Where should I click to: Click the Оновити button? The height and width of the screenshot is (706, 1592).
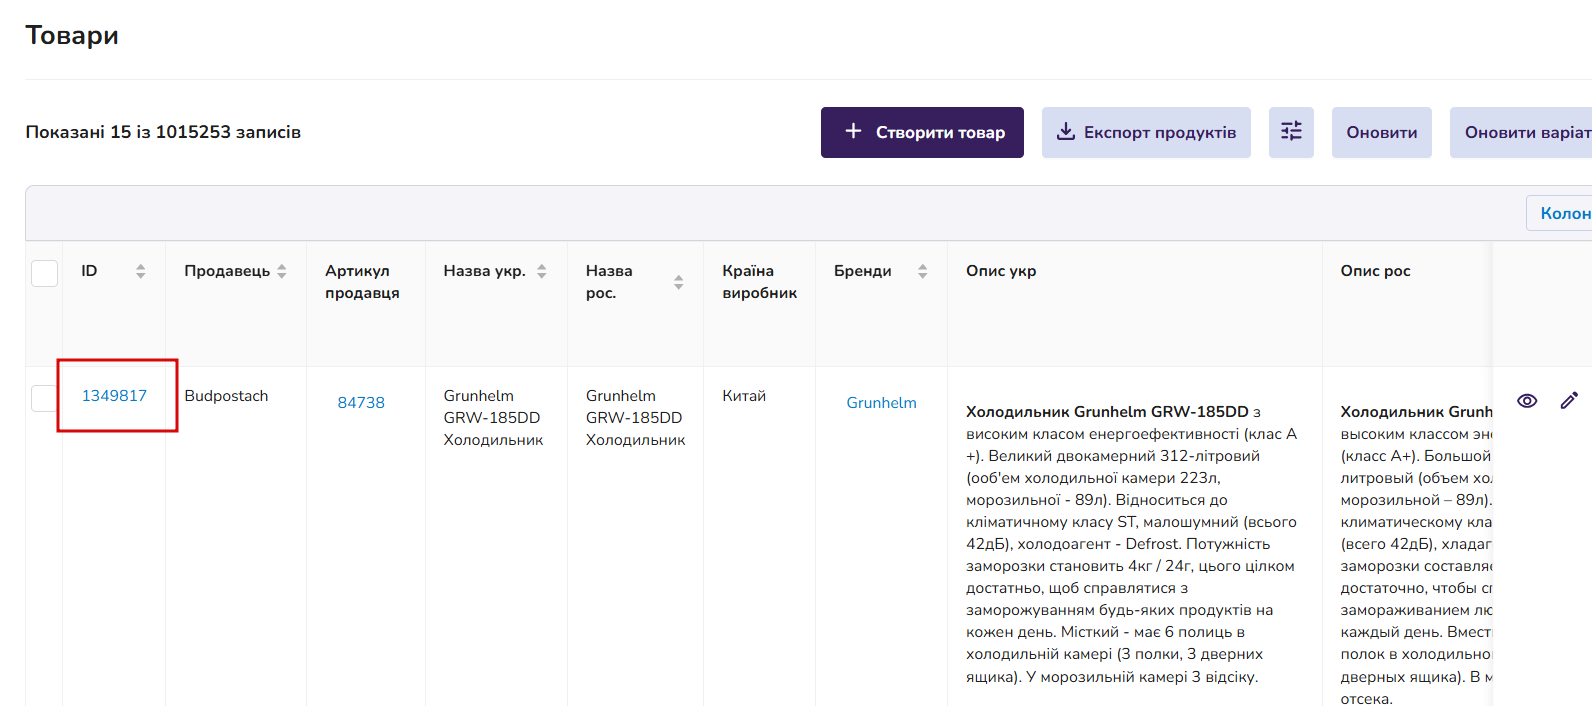[x=1382, y=132]
